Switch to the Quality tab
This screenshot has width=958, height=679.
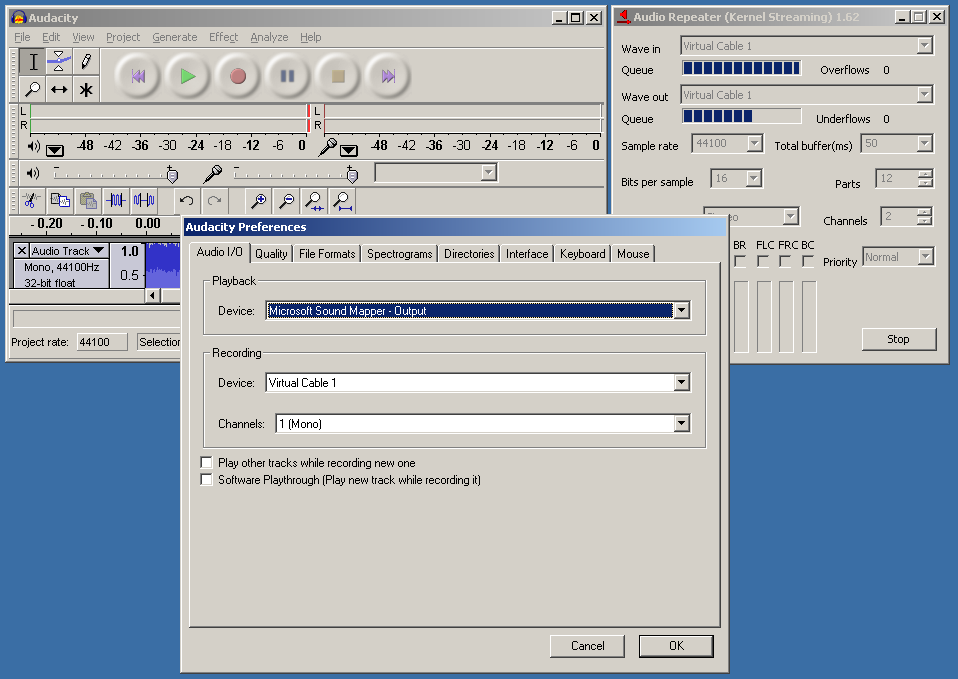coord(271,254)
